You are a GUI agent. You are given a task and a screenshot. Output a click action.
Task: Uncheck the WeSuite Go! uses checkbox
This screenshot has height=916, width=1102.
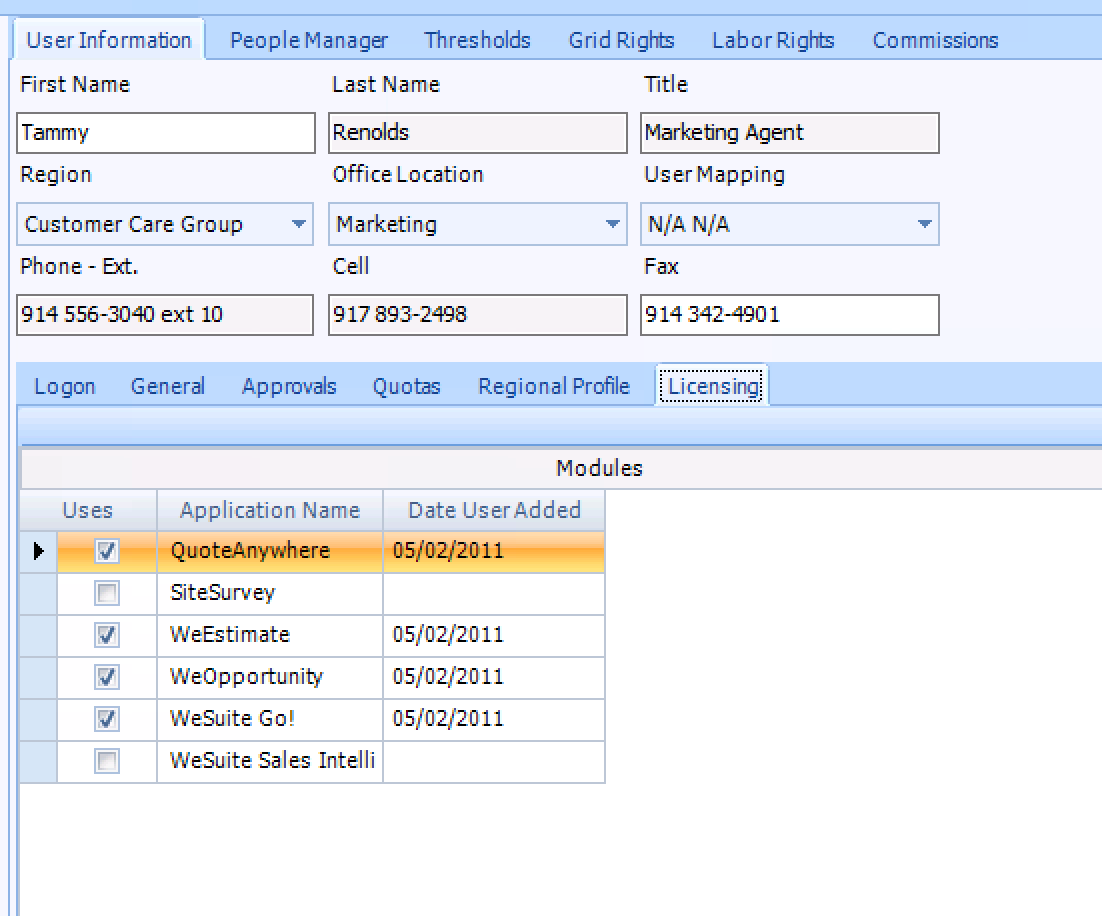(x=107, y=719)
